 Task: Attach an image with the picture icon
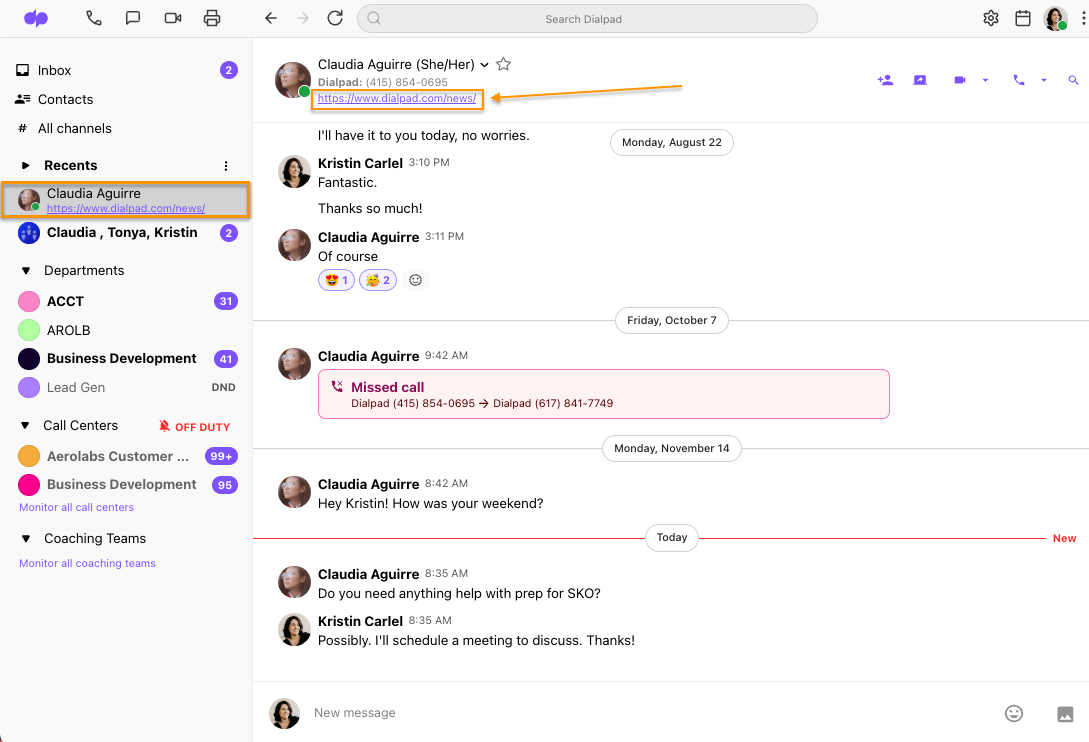tap(1065, 714)
